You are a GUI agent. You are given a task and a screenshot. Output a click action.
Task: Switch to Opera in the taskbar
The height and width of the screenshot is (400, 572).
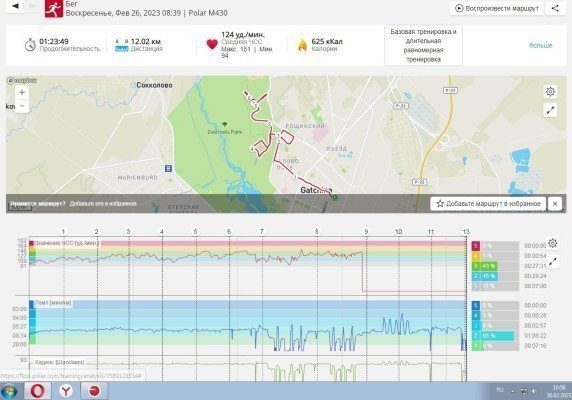(x=37, y=391)
